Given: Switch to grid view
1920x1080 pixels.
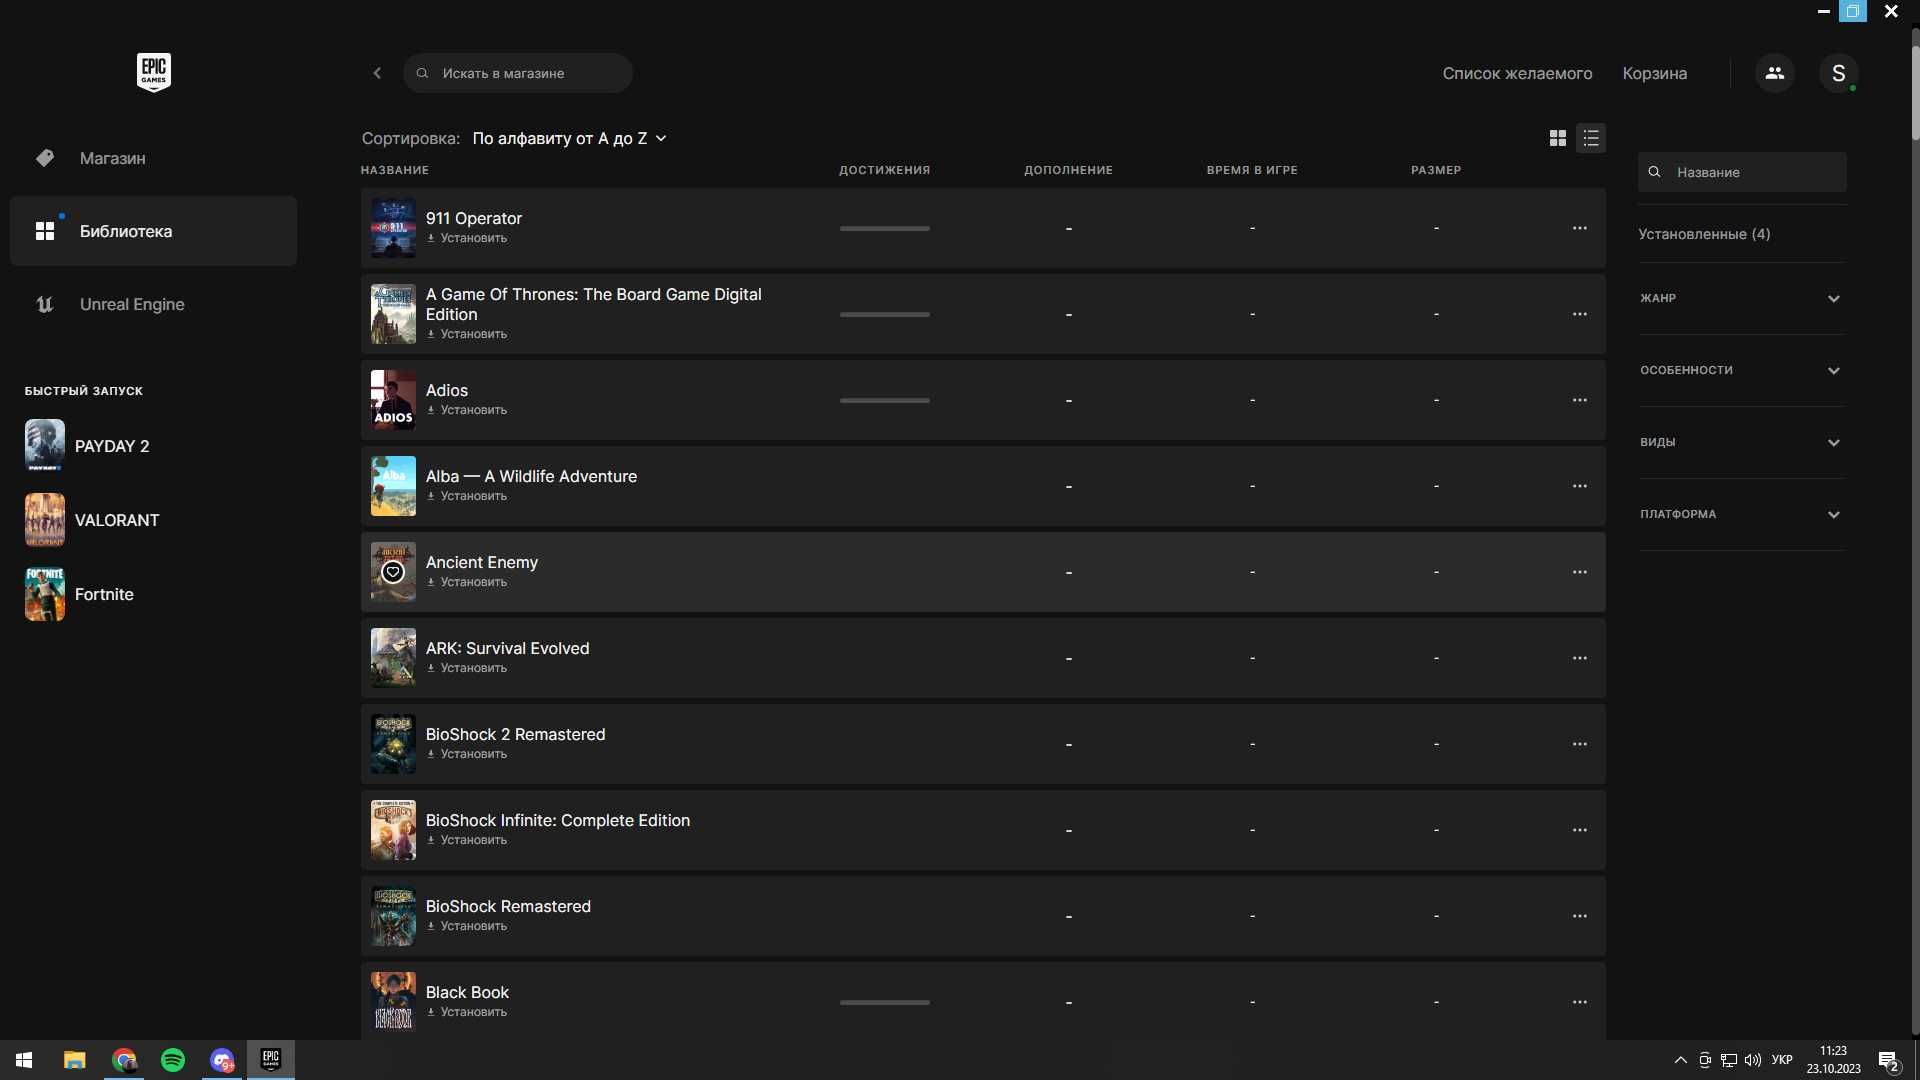Looking at the screenshot, I should (x=1558, y=138).
